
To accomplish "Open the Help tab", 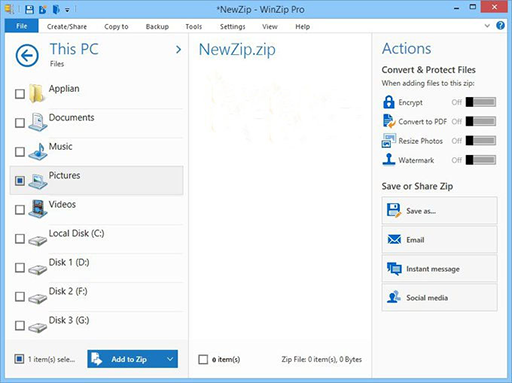I will pos(302,26).
